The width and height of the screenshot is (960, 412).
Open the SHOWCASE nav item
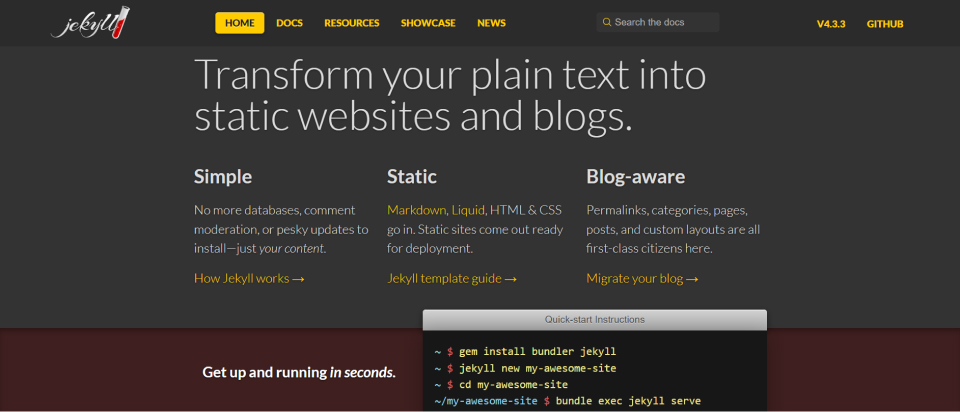click(428, 23)
